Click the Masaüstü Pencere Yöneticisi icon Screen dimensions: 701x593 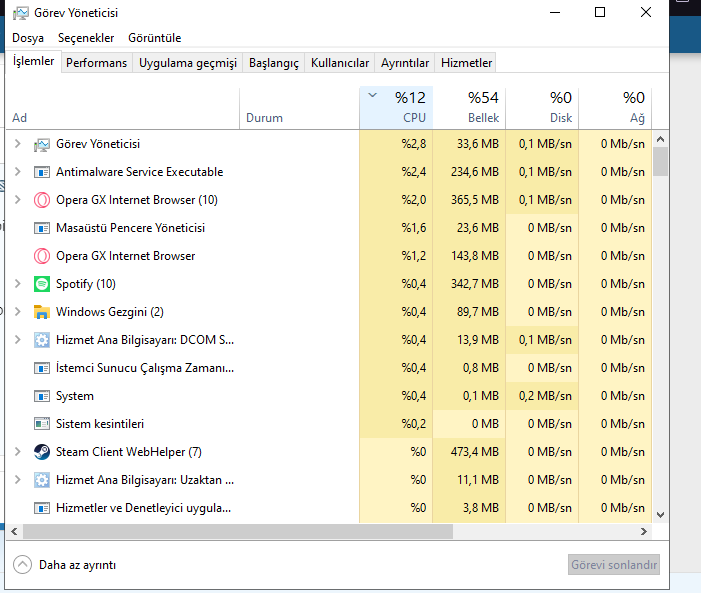(x=42, y=228)
